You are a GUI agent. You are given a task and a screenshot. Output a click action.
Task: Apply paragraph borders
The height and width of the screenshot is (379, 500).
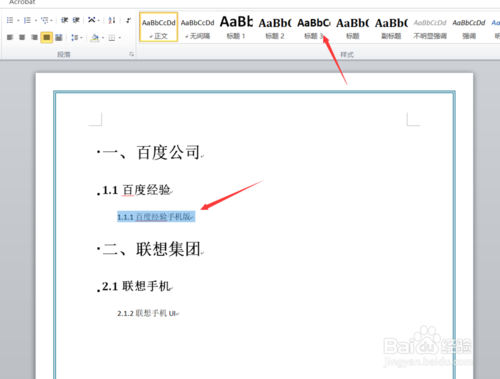click(112, 38)
